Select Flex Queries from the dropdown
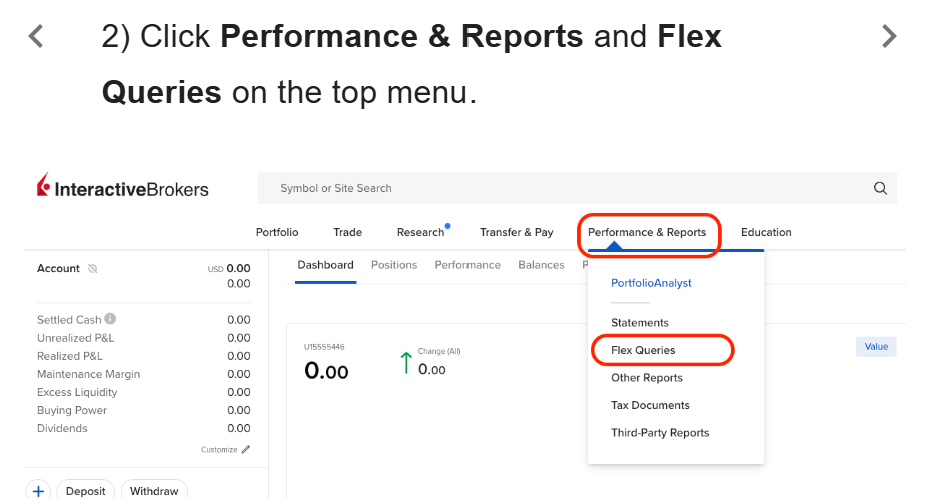The image size is (932, 498). click(643, 350)
